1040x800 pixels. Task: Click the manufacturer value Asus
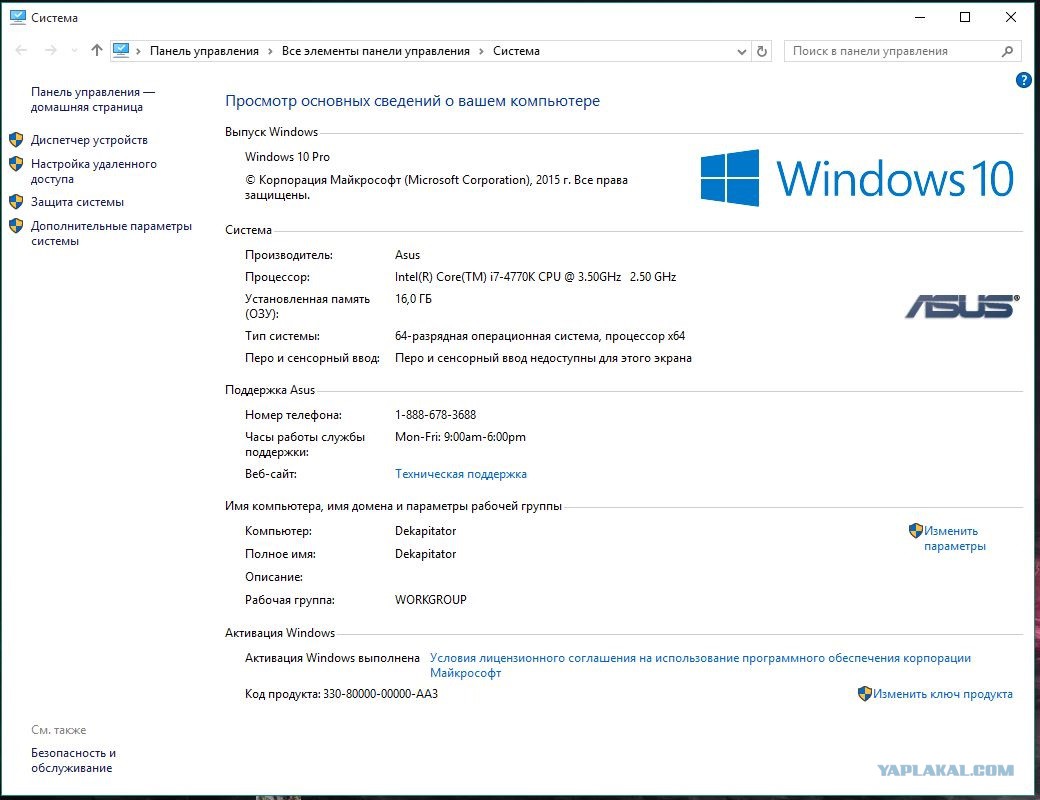click(x=407, y=255)
